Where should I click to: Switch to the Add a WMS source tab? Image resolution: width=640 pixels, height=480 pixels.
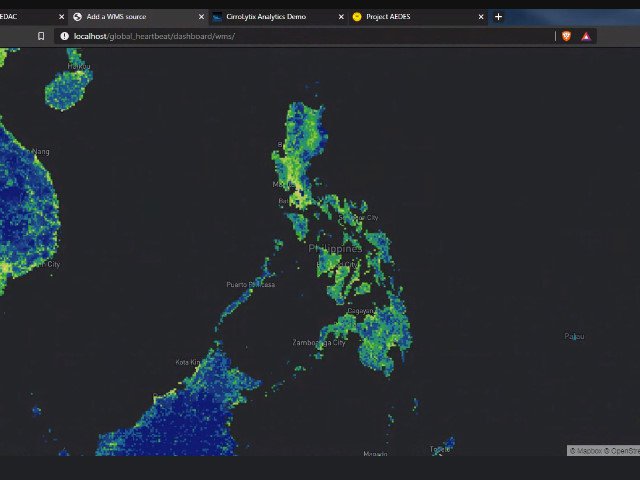pyautogui.click(x=139, y=17)
